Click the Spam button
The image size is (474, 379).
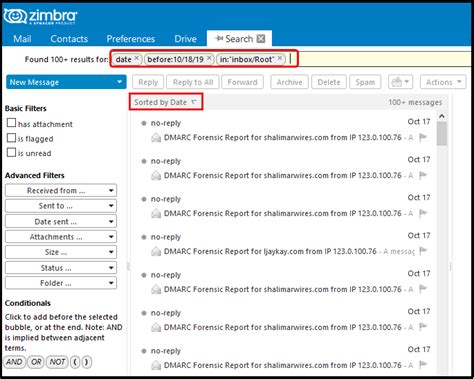[365, 82]
